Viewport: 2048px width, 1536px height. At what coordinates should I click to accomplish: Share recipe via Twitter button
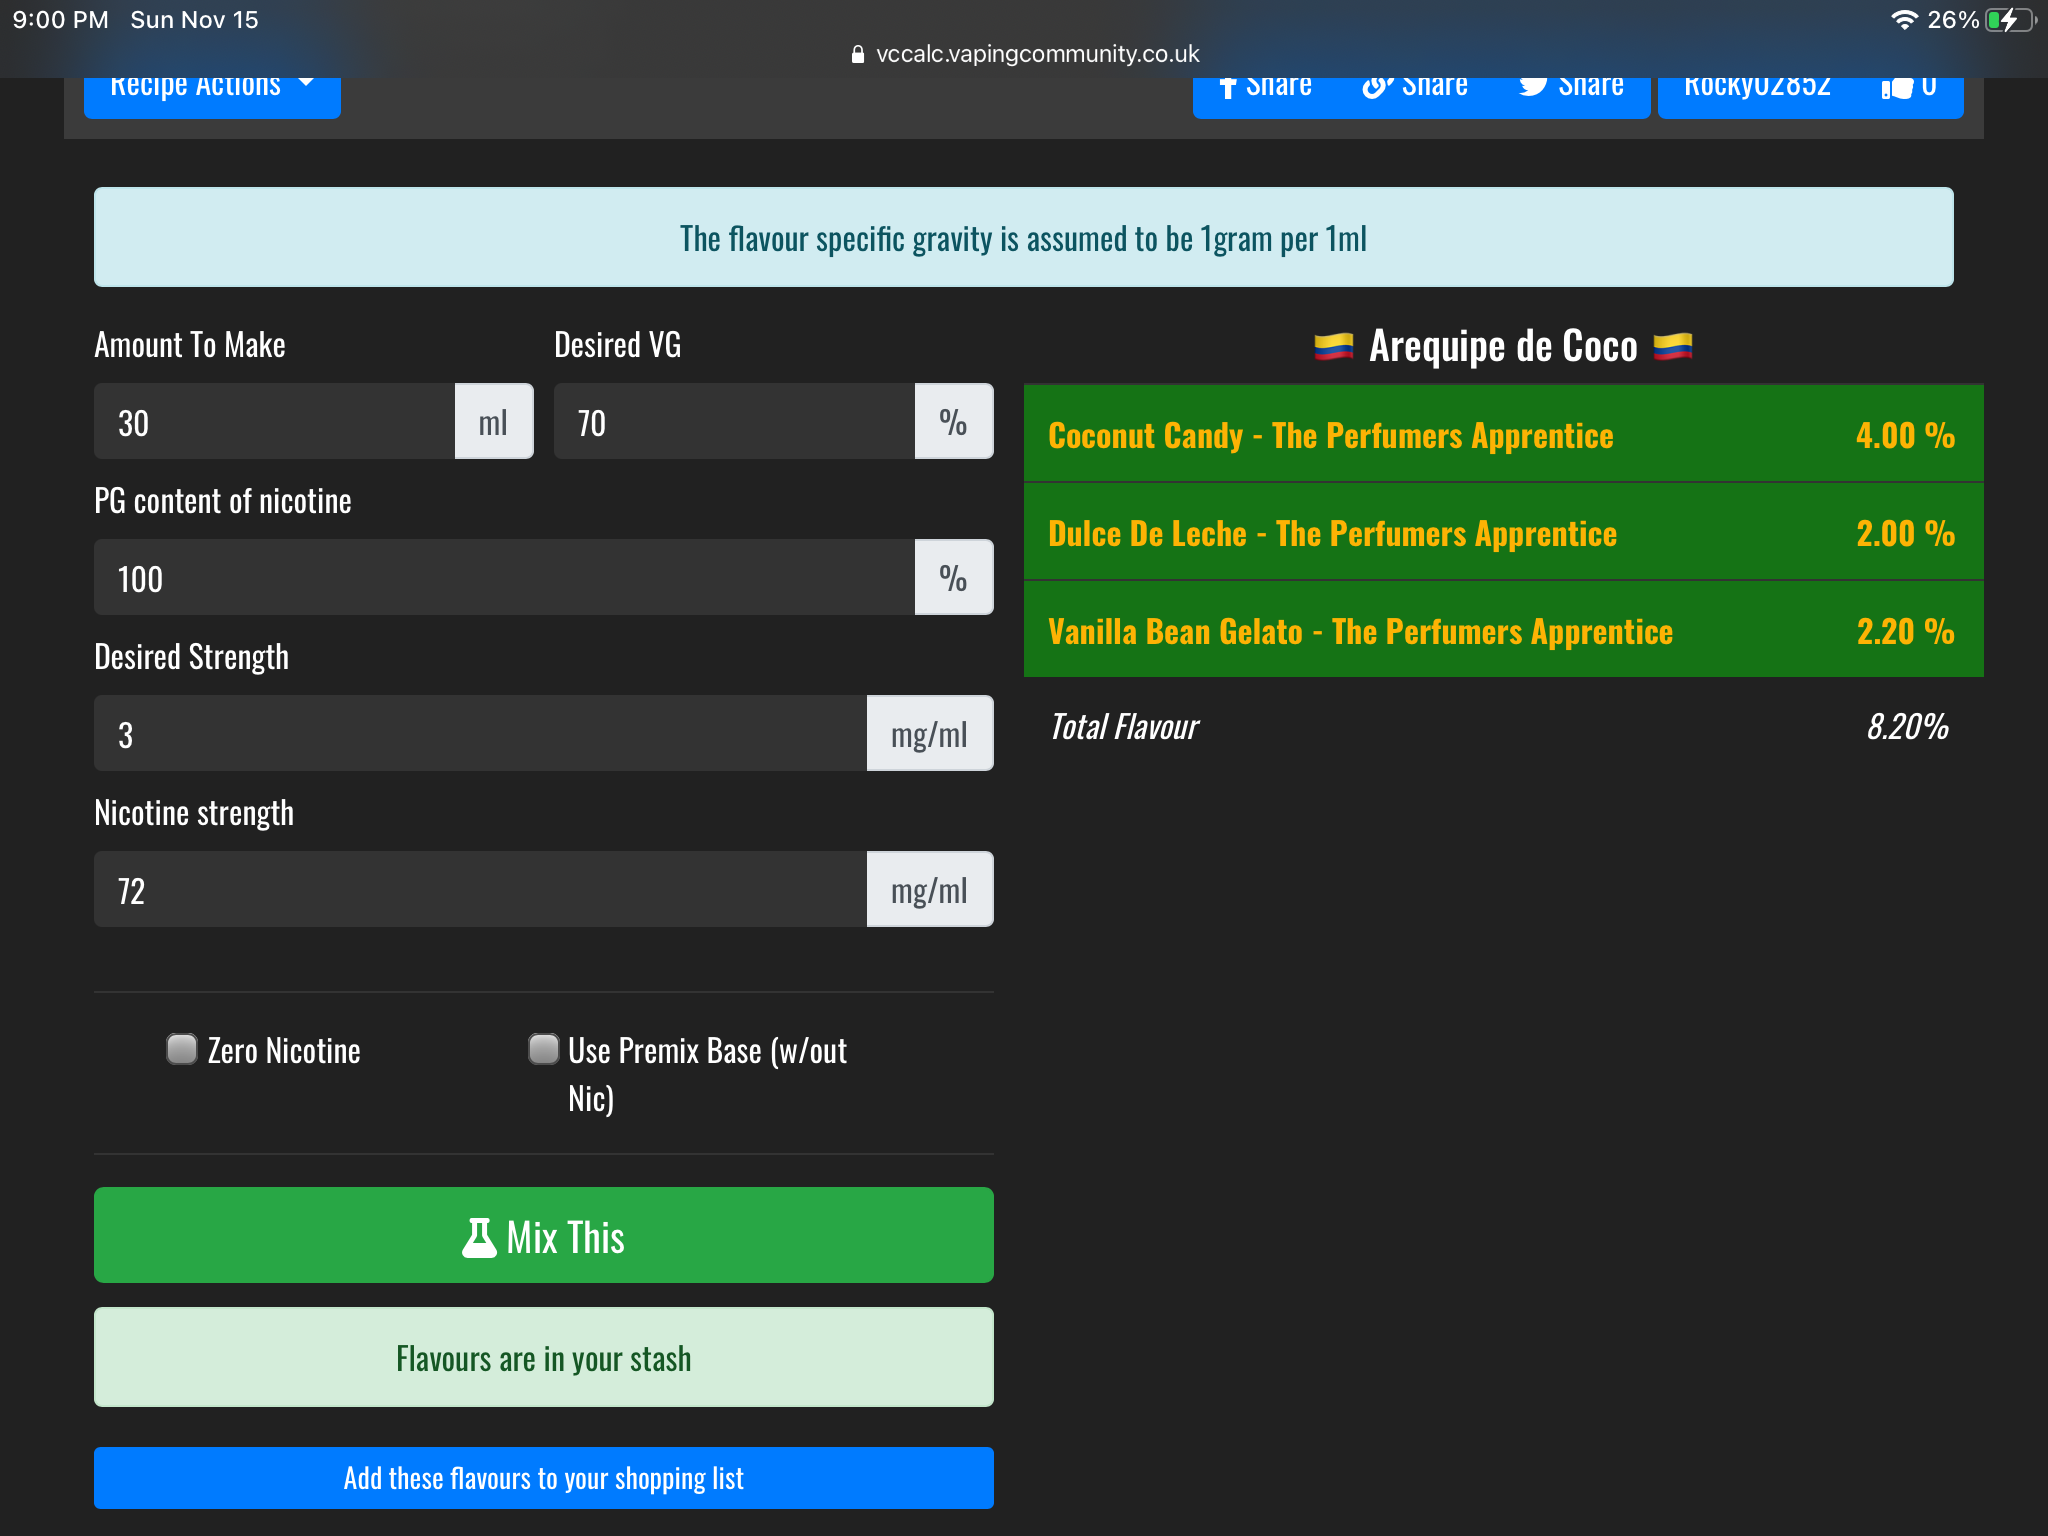point(1572,97)
